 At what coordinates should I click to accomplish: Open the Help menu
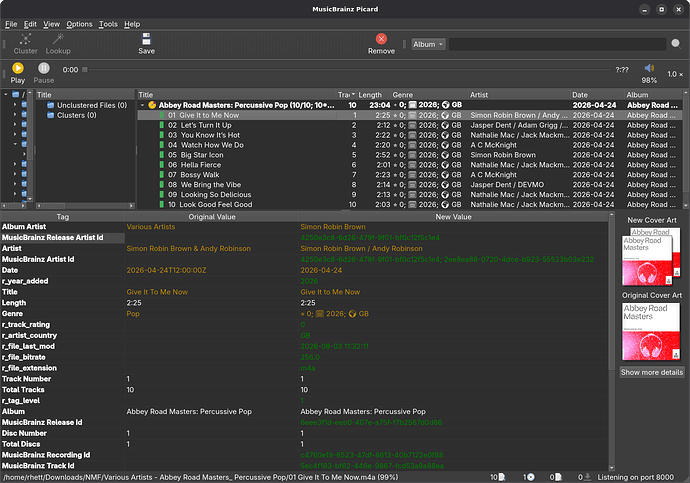coord(132,24)
